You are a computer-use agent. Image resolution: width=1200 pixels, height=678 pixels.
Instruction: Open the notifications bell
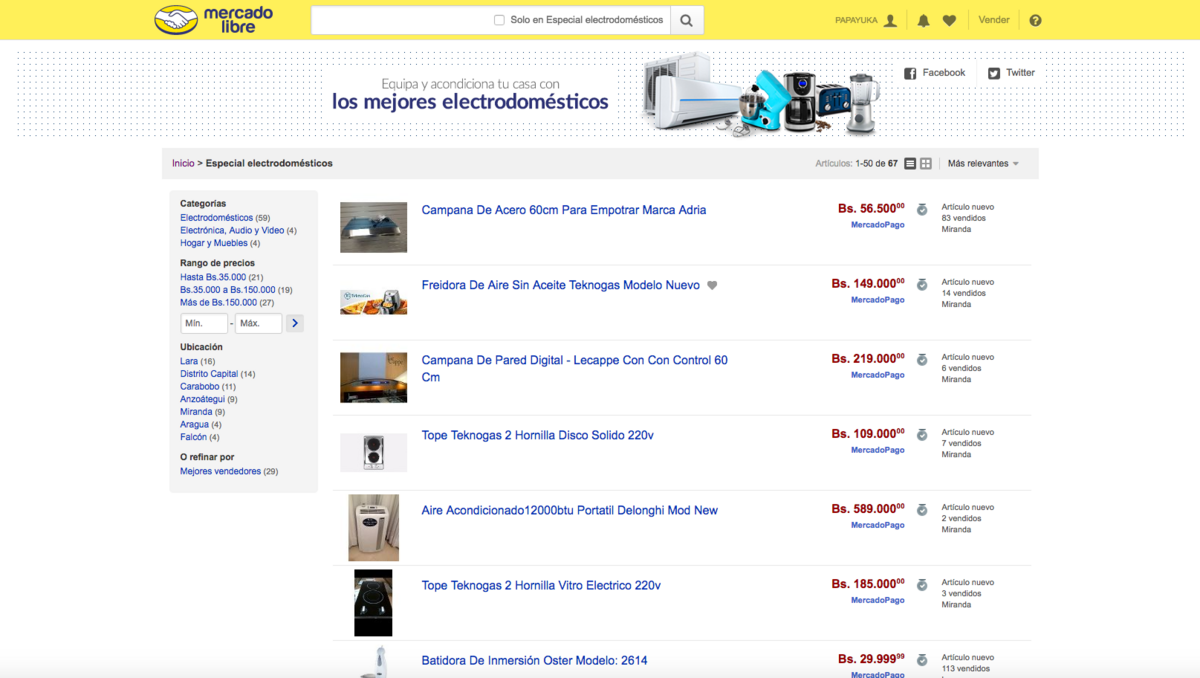point(923,21)
